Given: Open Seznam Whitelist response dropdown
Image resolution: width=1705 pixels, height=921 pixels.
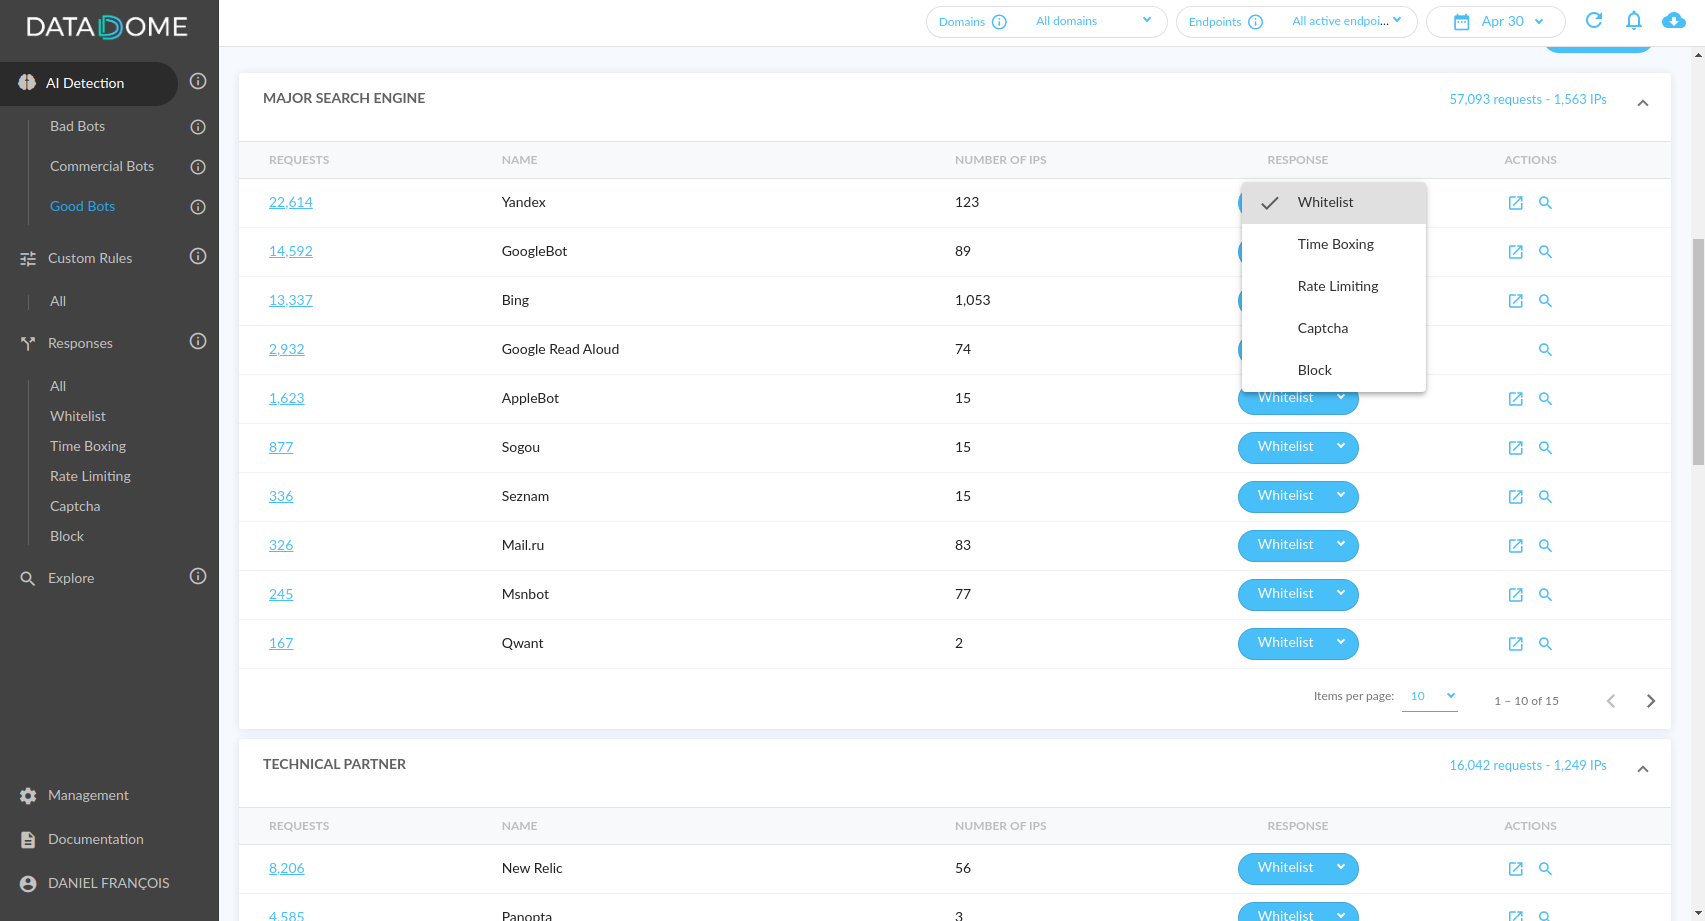Looking at the screenshot, I should 1298,496.
